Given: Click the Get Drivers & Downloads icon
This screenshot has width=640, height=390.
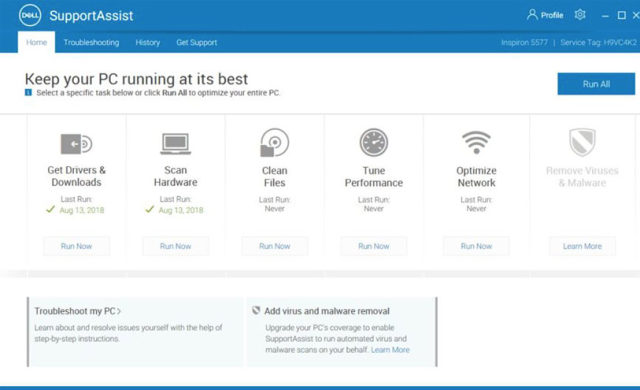Looking at the screenshot, I should tap(76, 144).
